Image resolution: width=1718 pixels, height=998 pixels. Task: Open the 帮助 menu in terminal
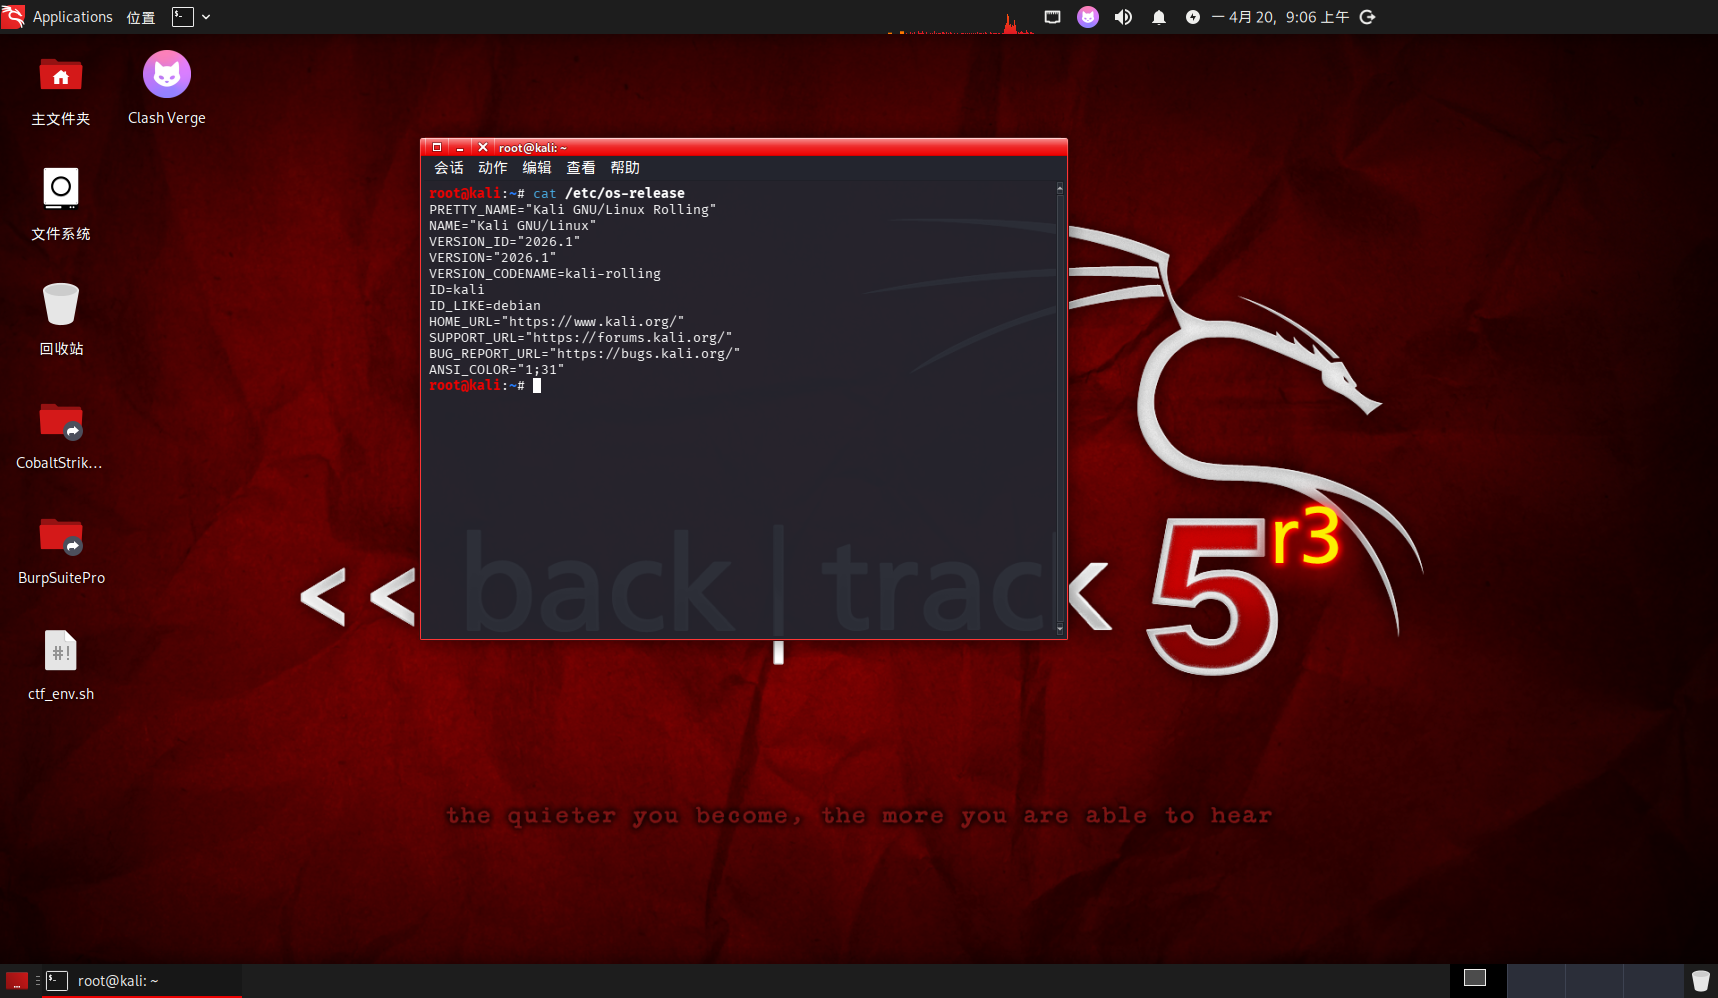point(625,168)
